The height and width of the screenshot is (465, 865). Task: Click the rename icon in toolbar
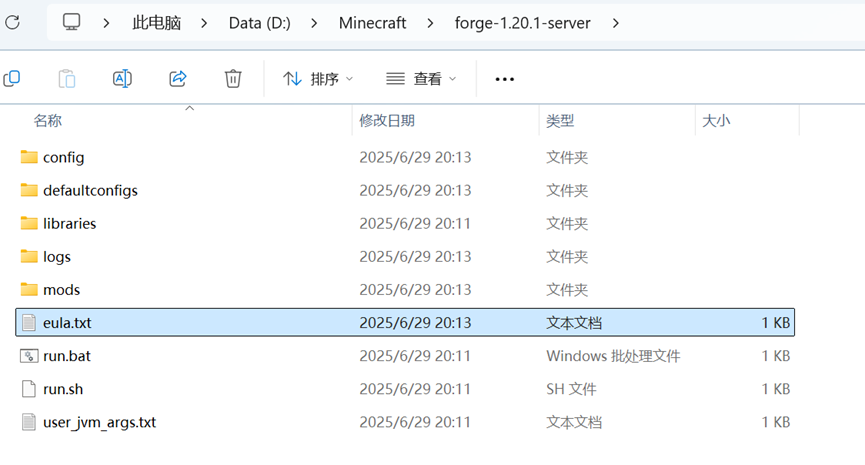122,79
